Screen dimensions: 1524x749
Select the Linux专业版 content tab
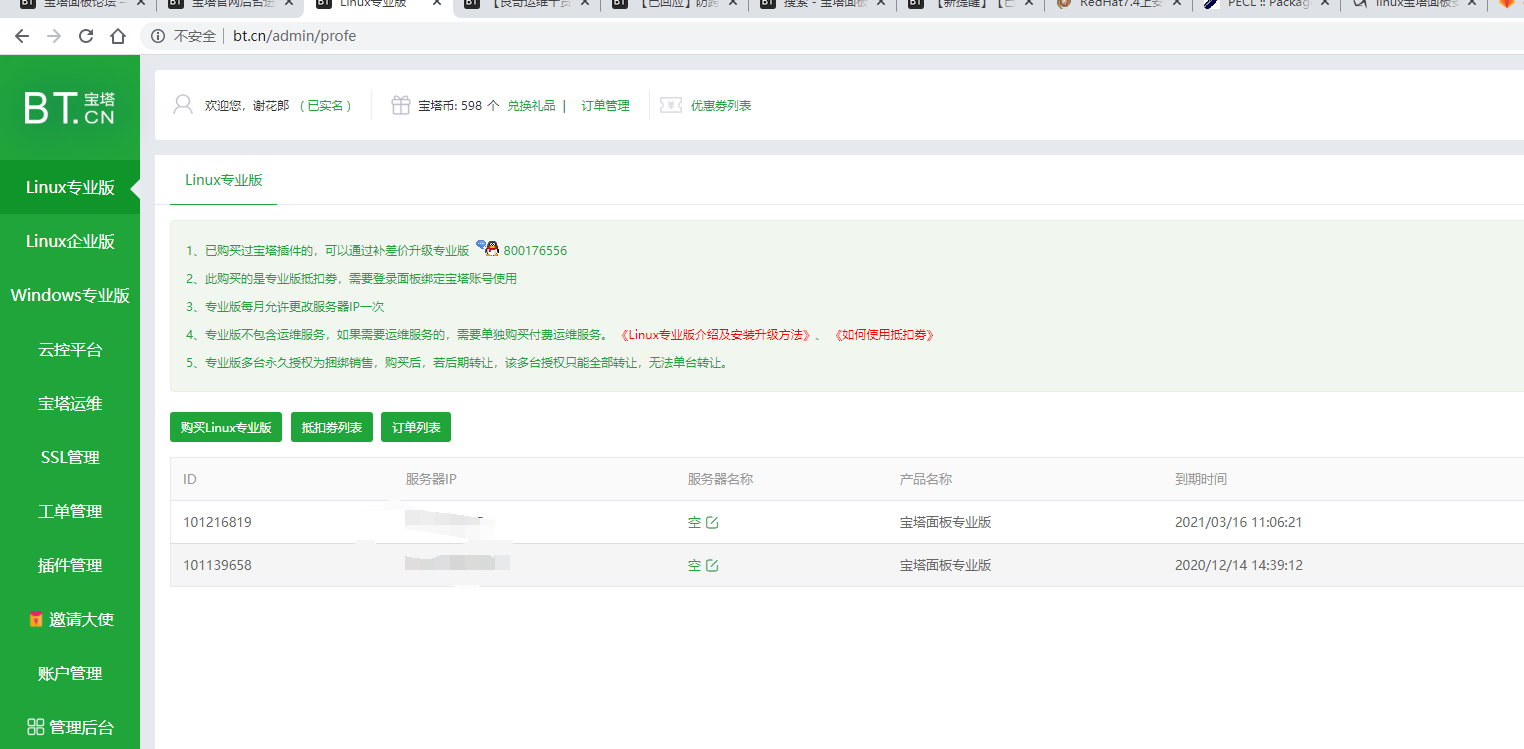(x=224, y=180)
